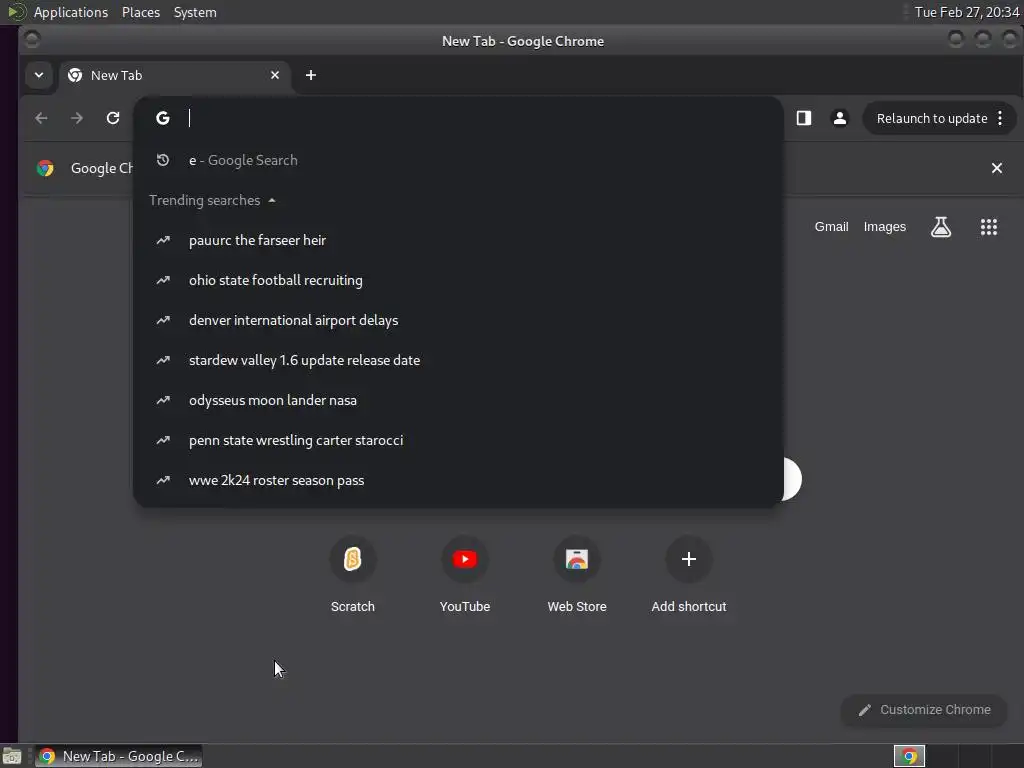Reload the page with the refresh icon
The image size is (1024, 768).
tap(113, 118)
